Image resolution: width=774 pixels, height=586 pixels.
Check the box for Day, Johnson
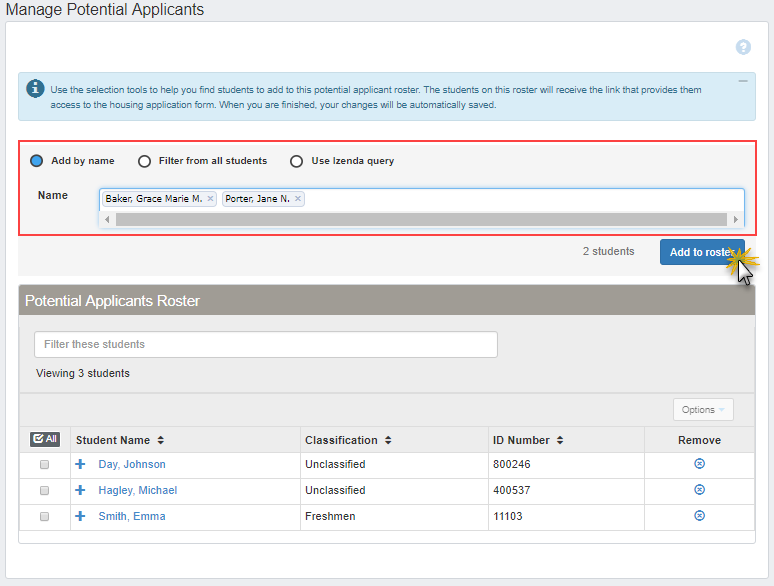tap(44, 465)
